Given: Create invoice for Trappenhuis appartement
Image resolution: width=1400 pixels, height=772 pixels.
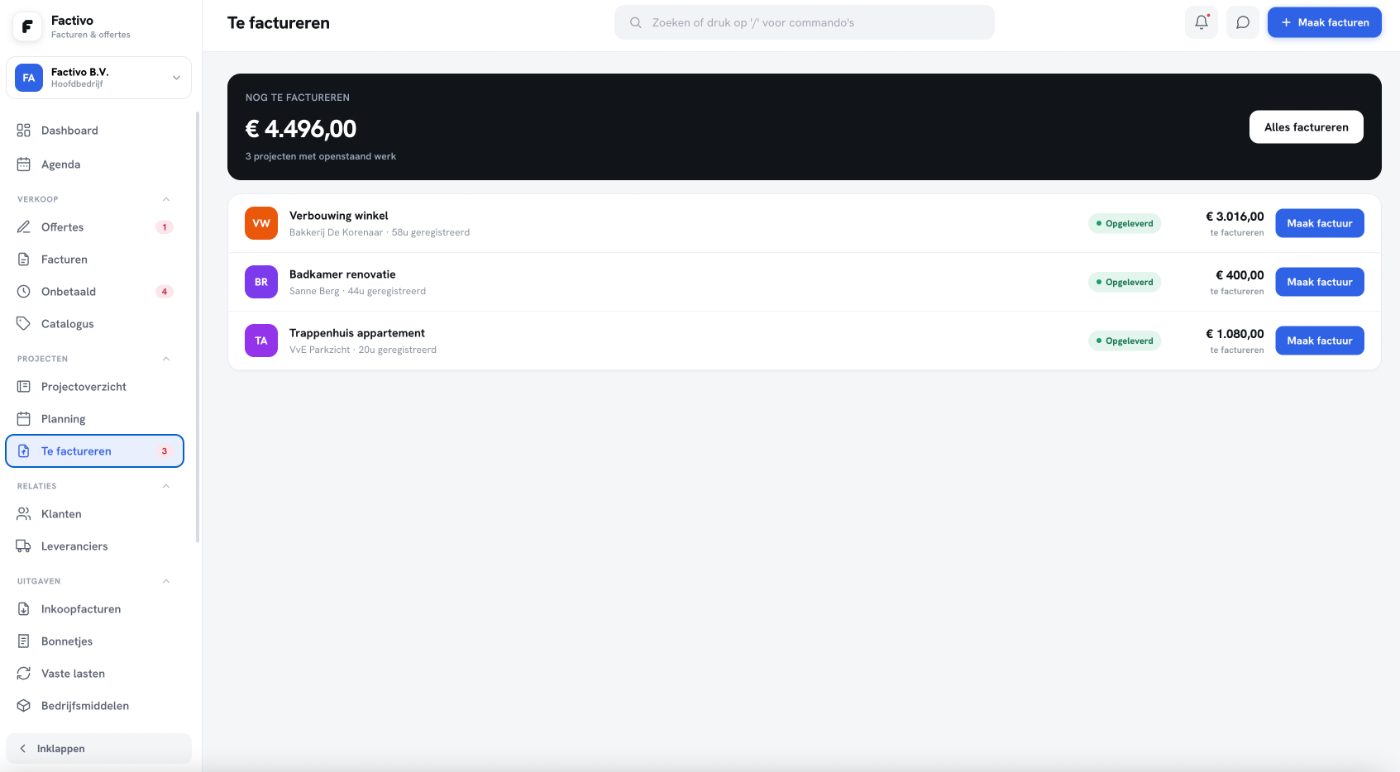Looking at the screenshot, I should click(x=1319, y=341).
